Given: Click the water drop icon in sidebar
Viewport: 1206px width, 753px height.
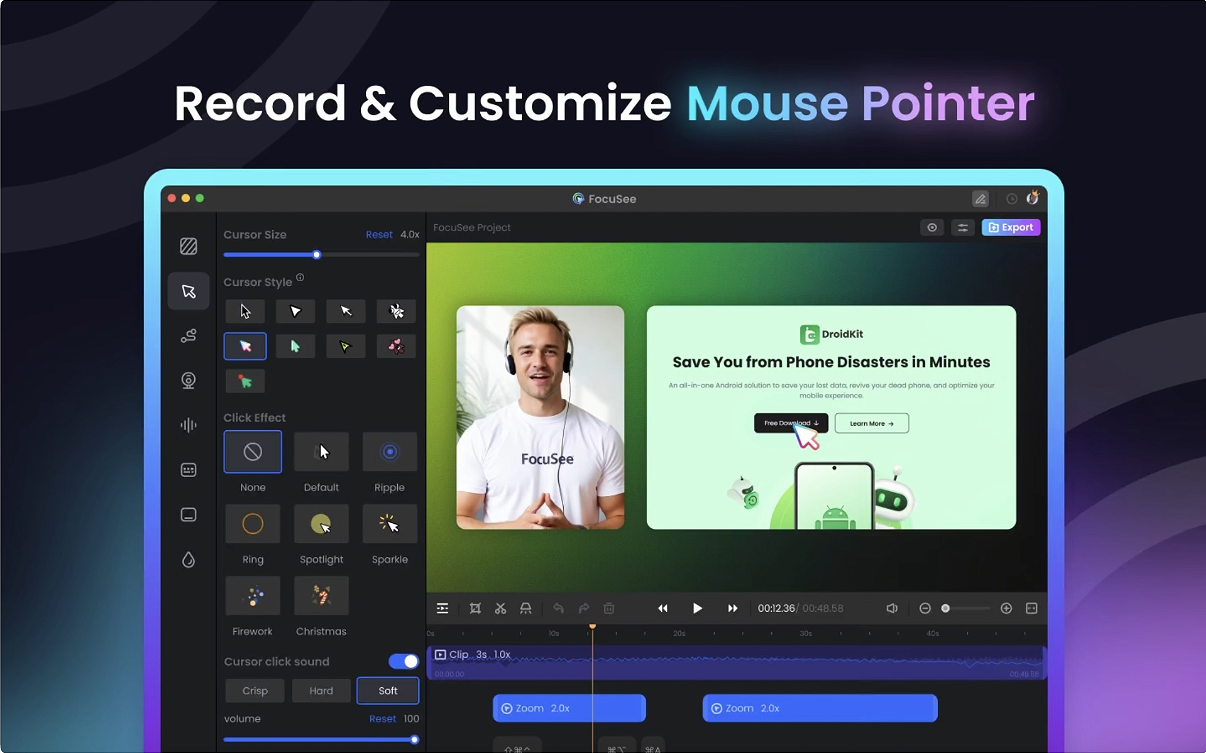Looking at the screenshot, I should [x=188, y=560].
